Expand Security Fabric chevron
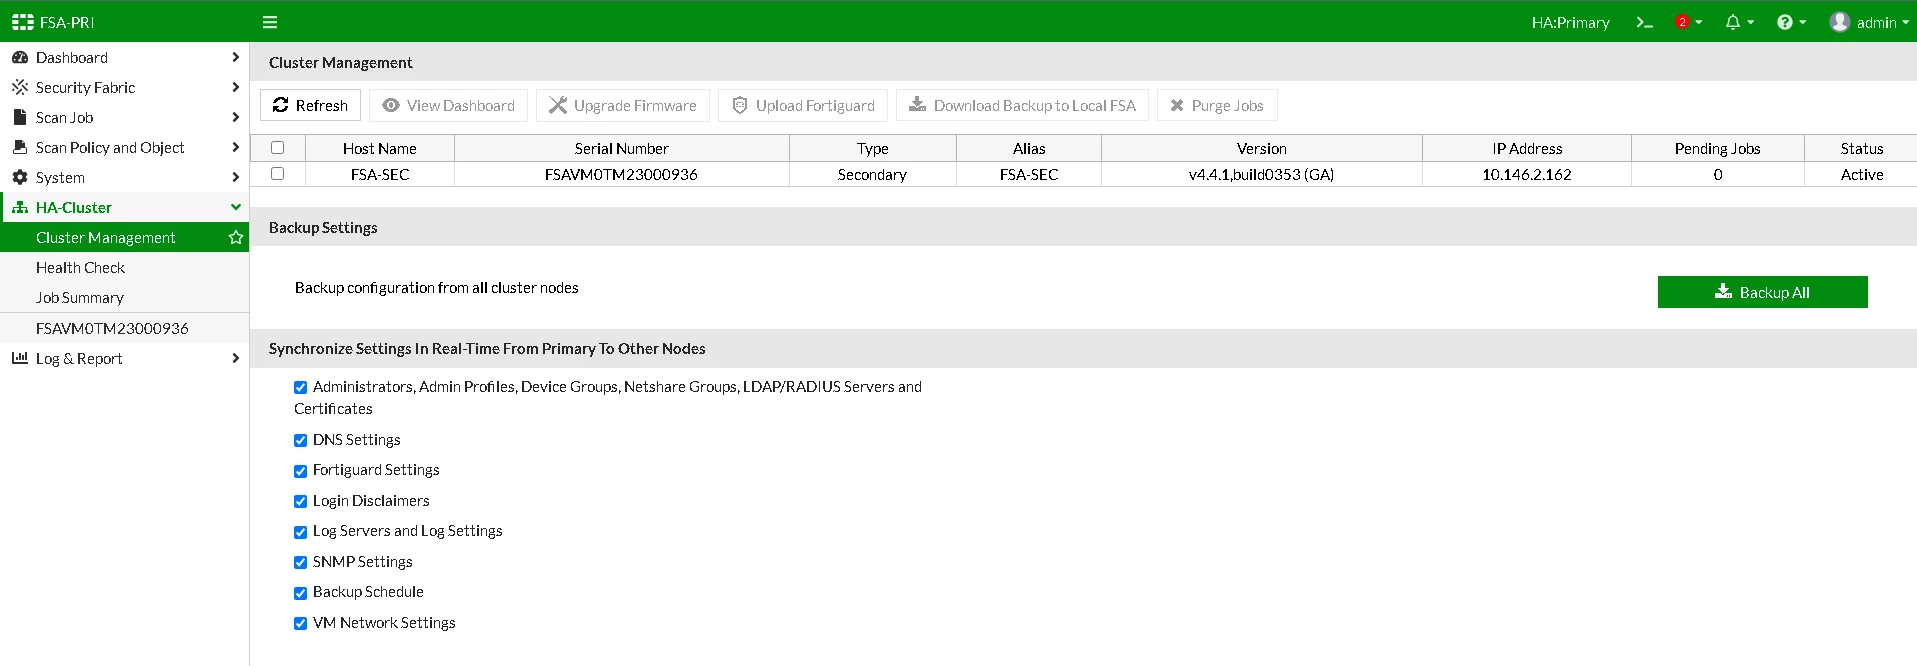1917x666 pixels. (236, 87)
